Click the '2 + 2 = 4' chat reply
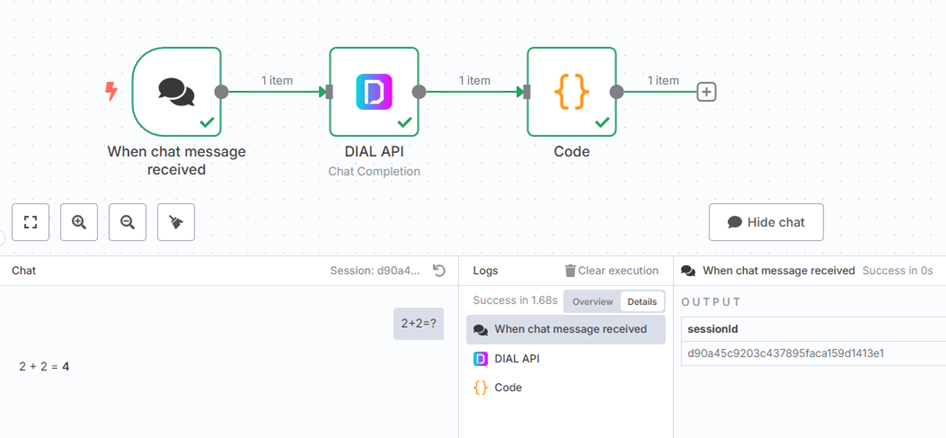The width and height of the screenshot is (946, 438). point(44,366)
